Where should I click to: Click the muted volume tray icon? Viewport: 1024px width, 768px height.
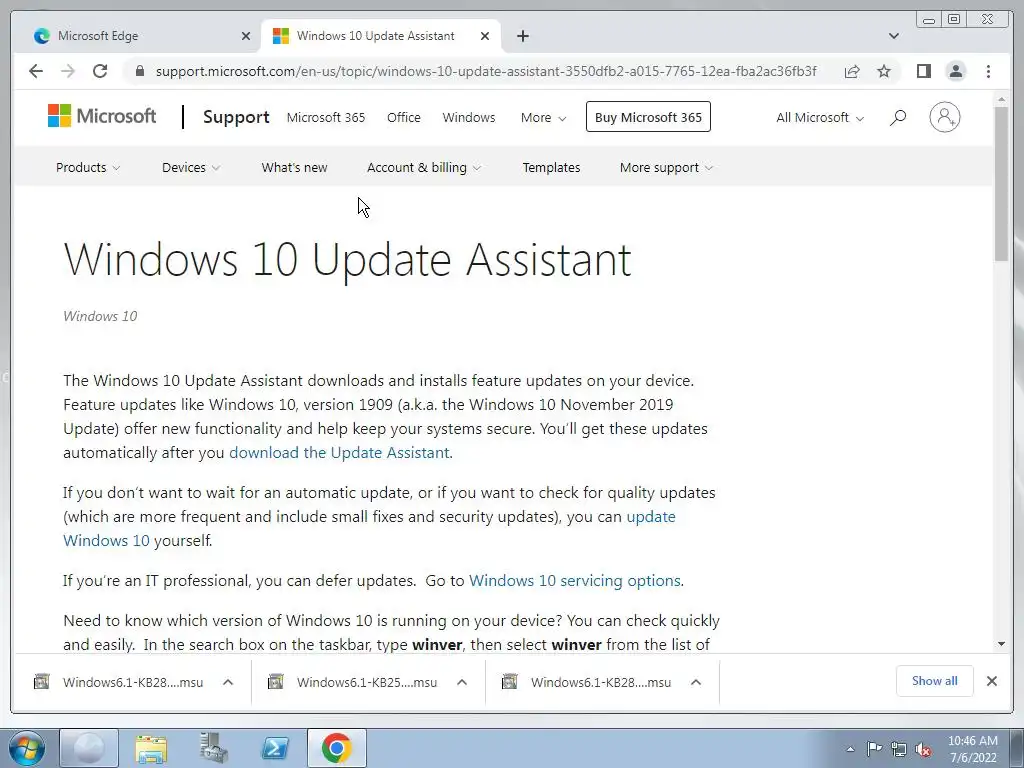click(923, 749)
